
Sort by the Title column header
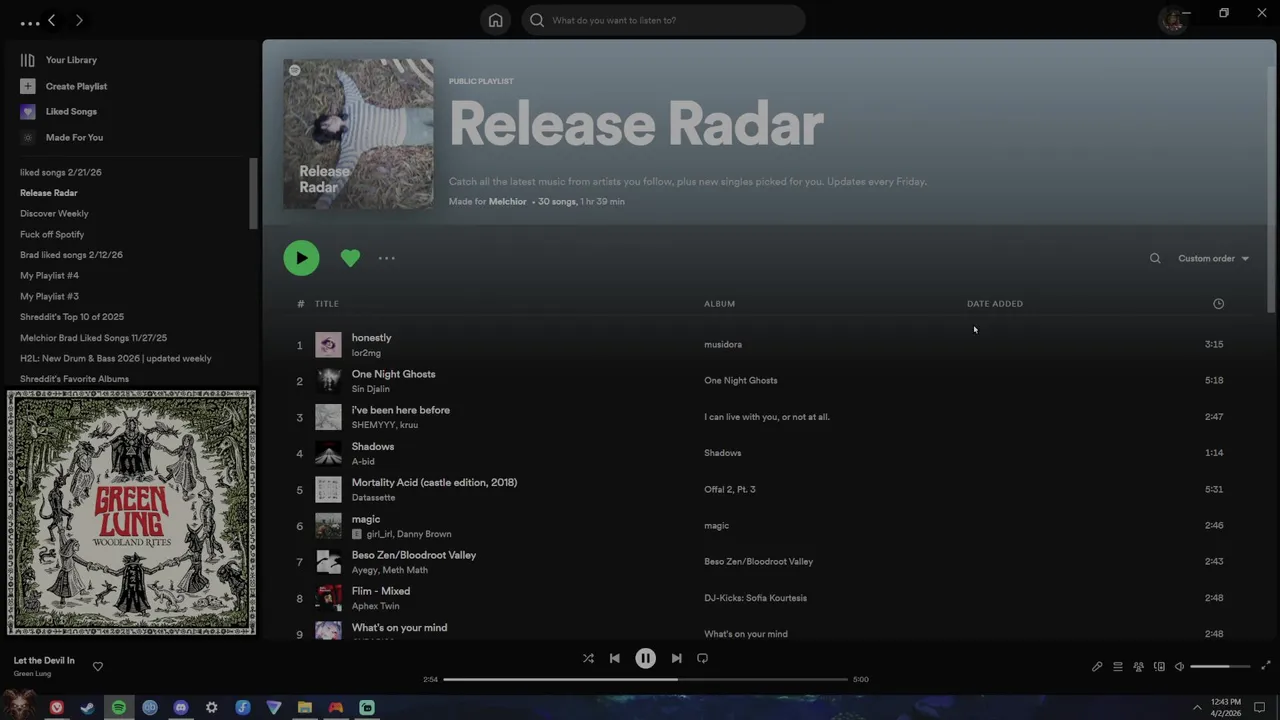tap(327, 304)
